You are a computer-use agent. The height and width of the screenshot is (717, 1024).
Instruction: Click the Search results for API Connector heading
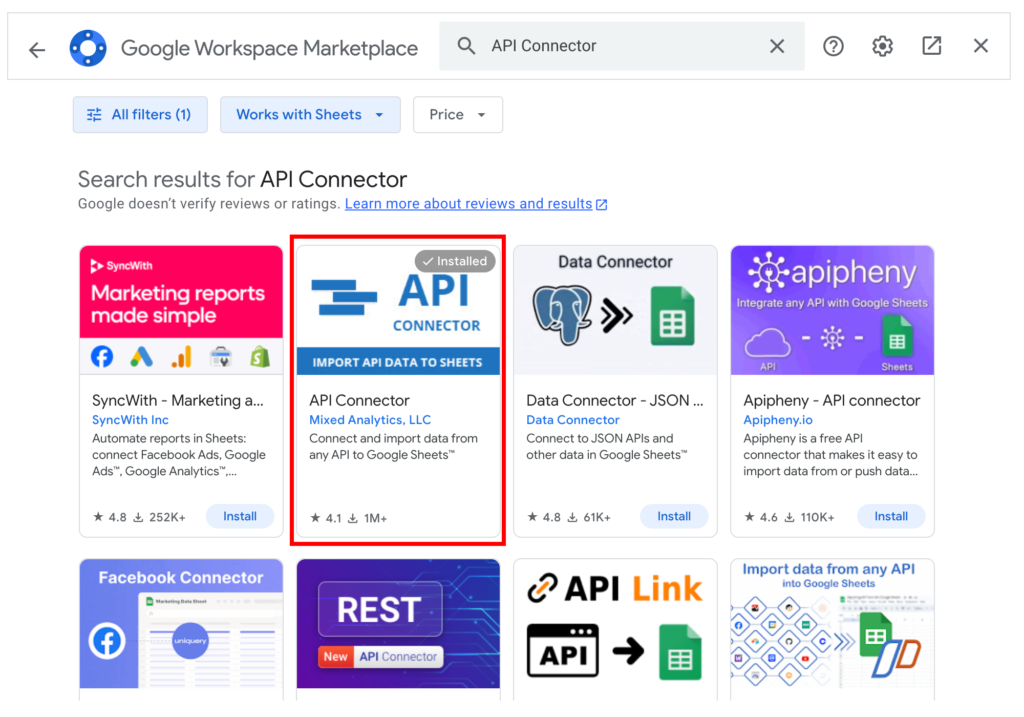coord(242,179)
